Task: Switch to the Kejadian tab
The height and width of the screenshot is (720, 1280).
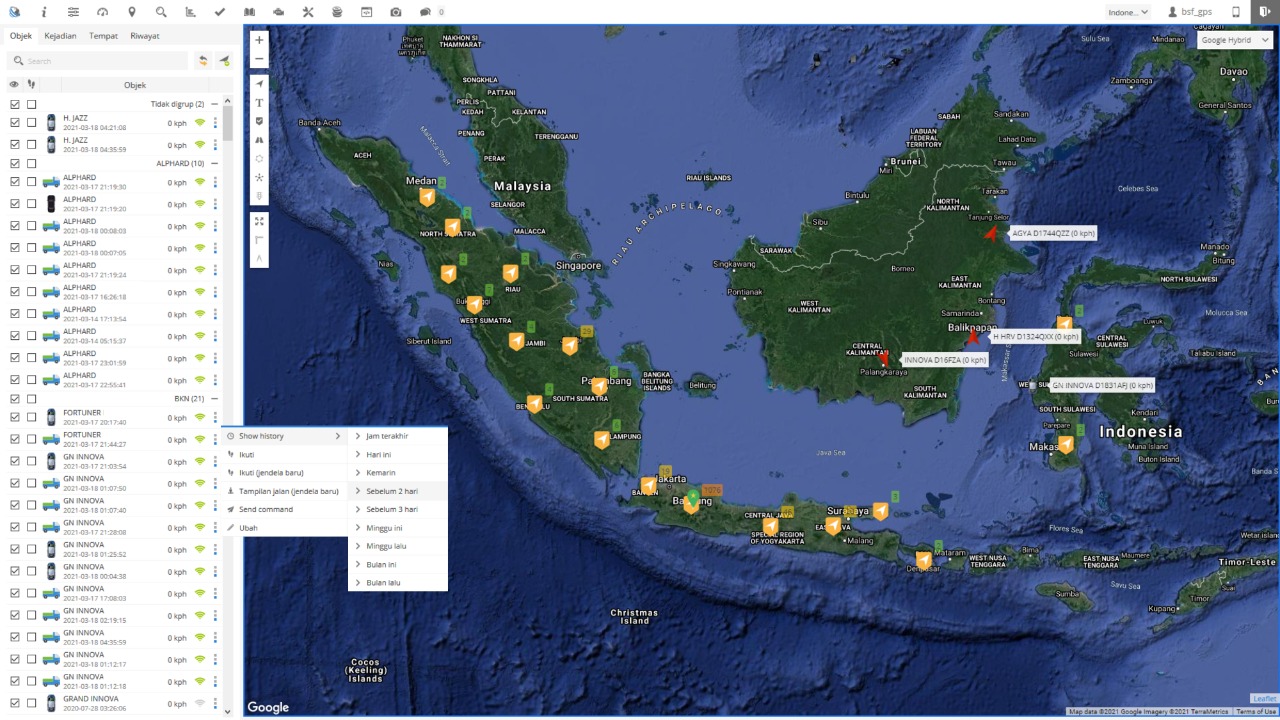Action: [x=60, y=36]
